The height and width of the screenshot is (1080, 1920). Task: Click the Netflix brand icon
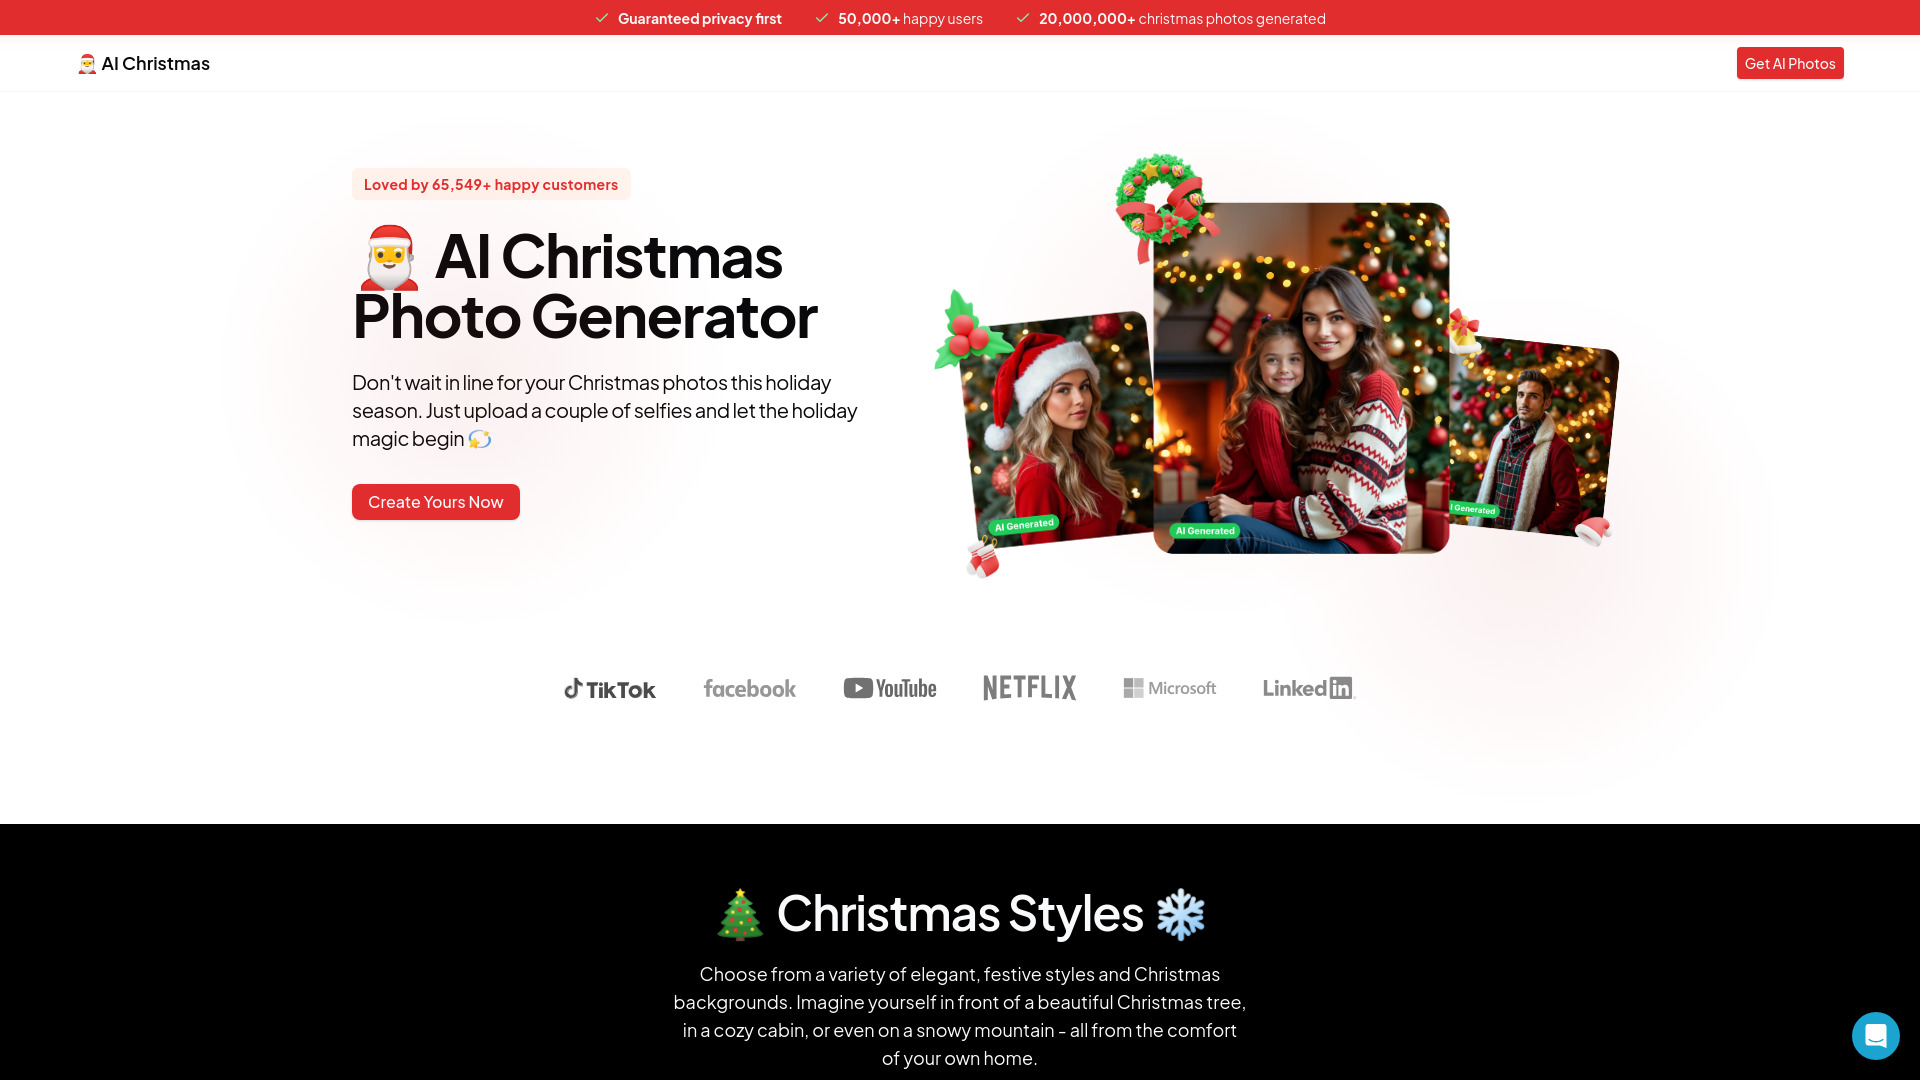coord(1030,687)
